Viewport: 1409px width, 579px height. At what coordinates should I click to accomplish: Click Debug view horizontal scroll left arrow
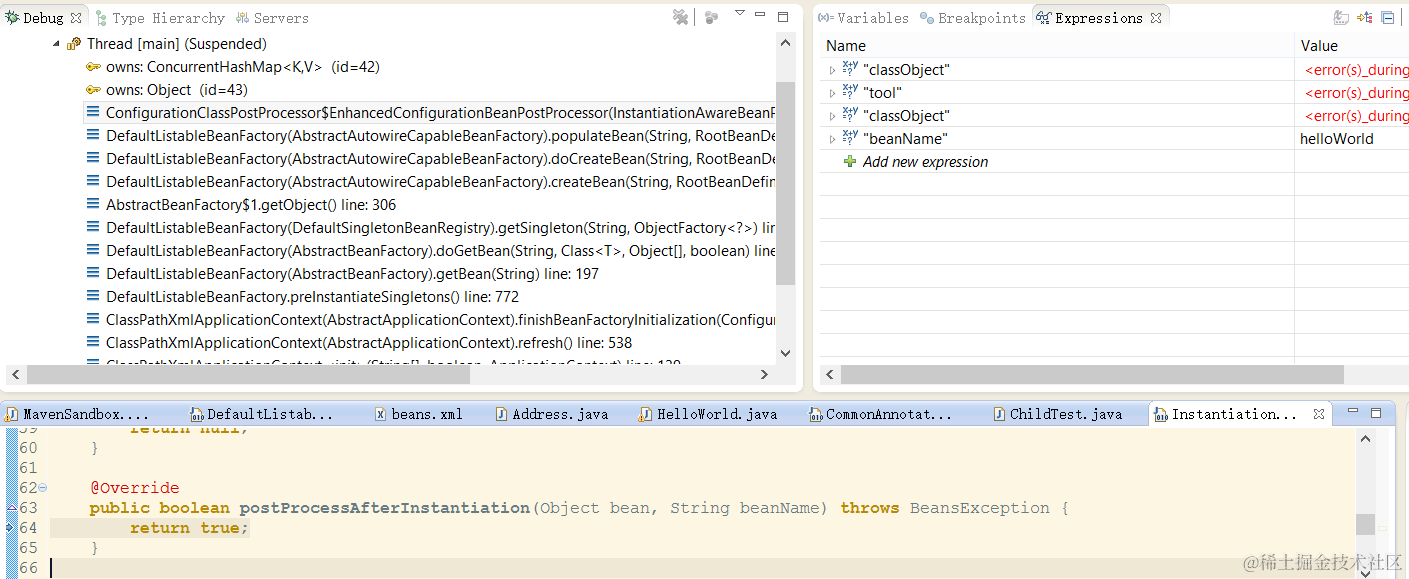(x=14, y=375)
